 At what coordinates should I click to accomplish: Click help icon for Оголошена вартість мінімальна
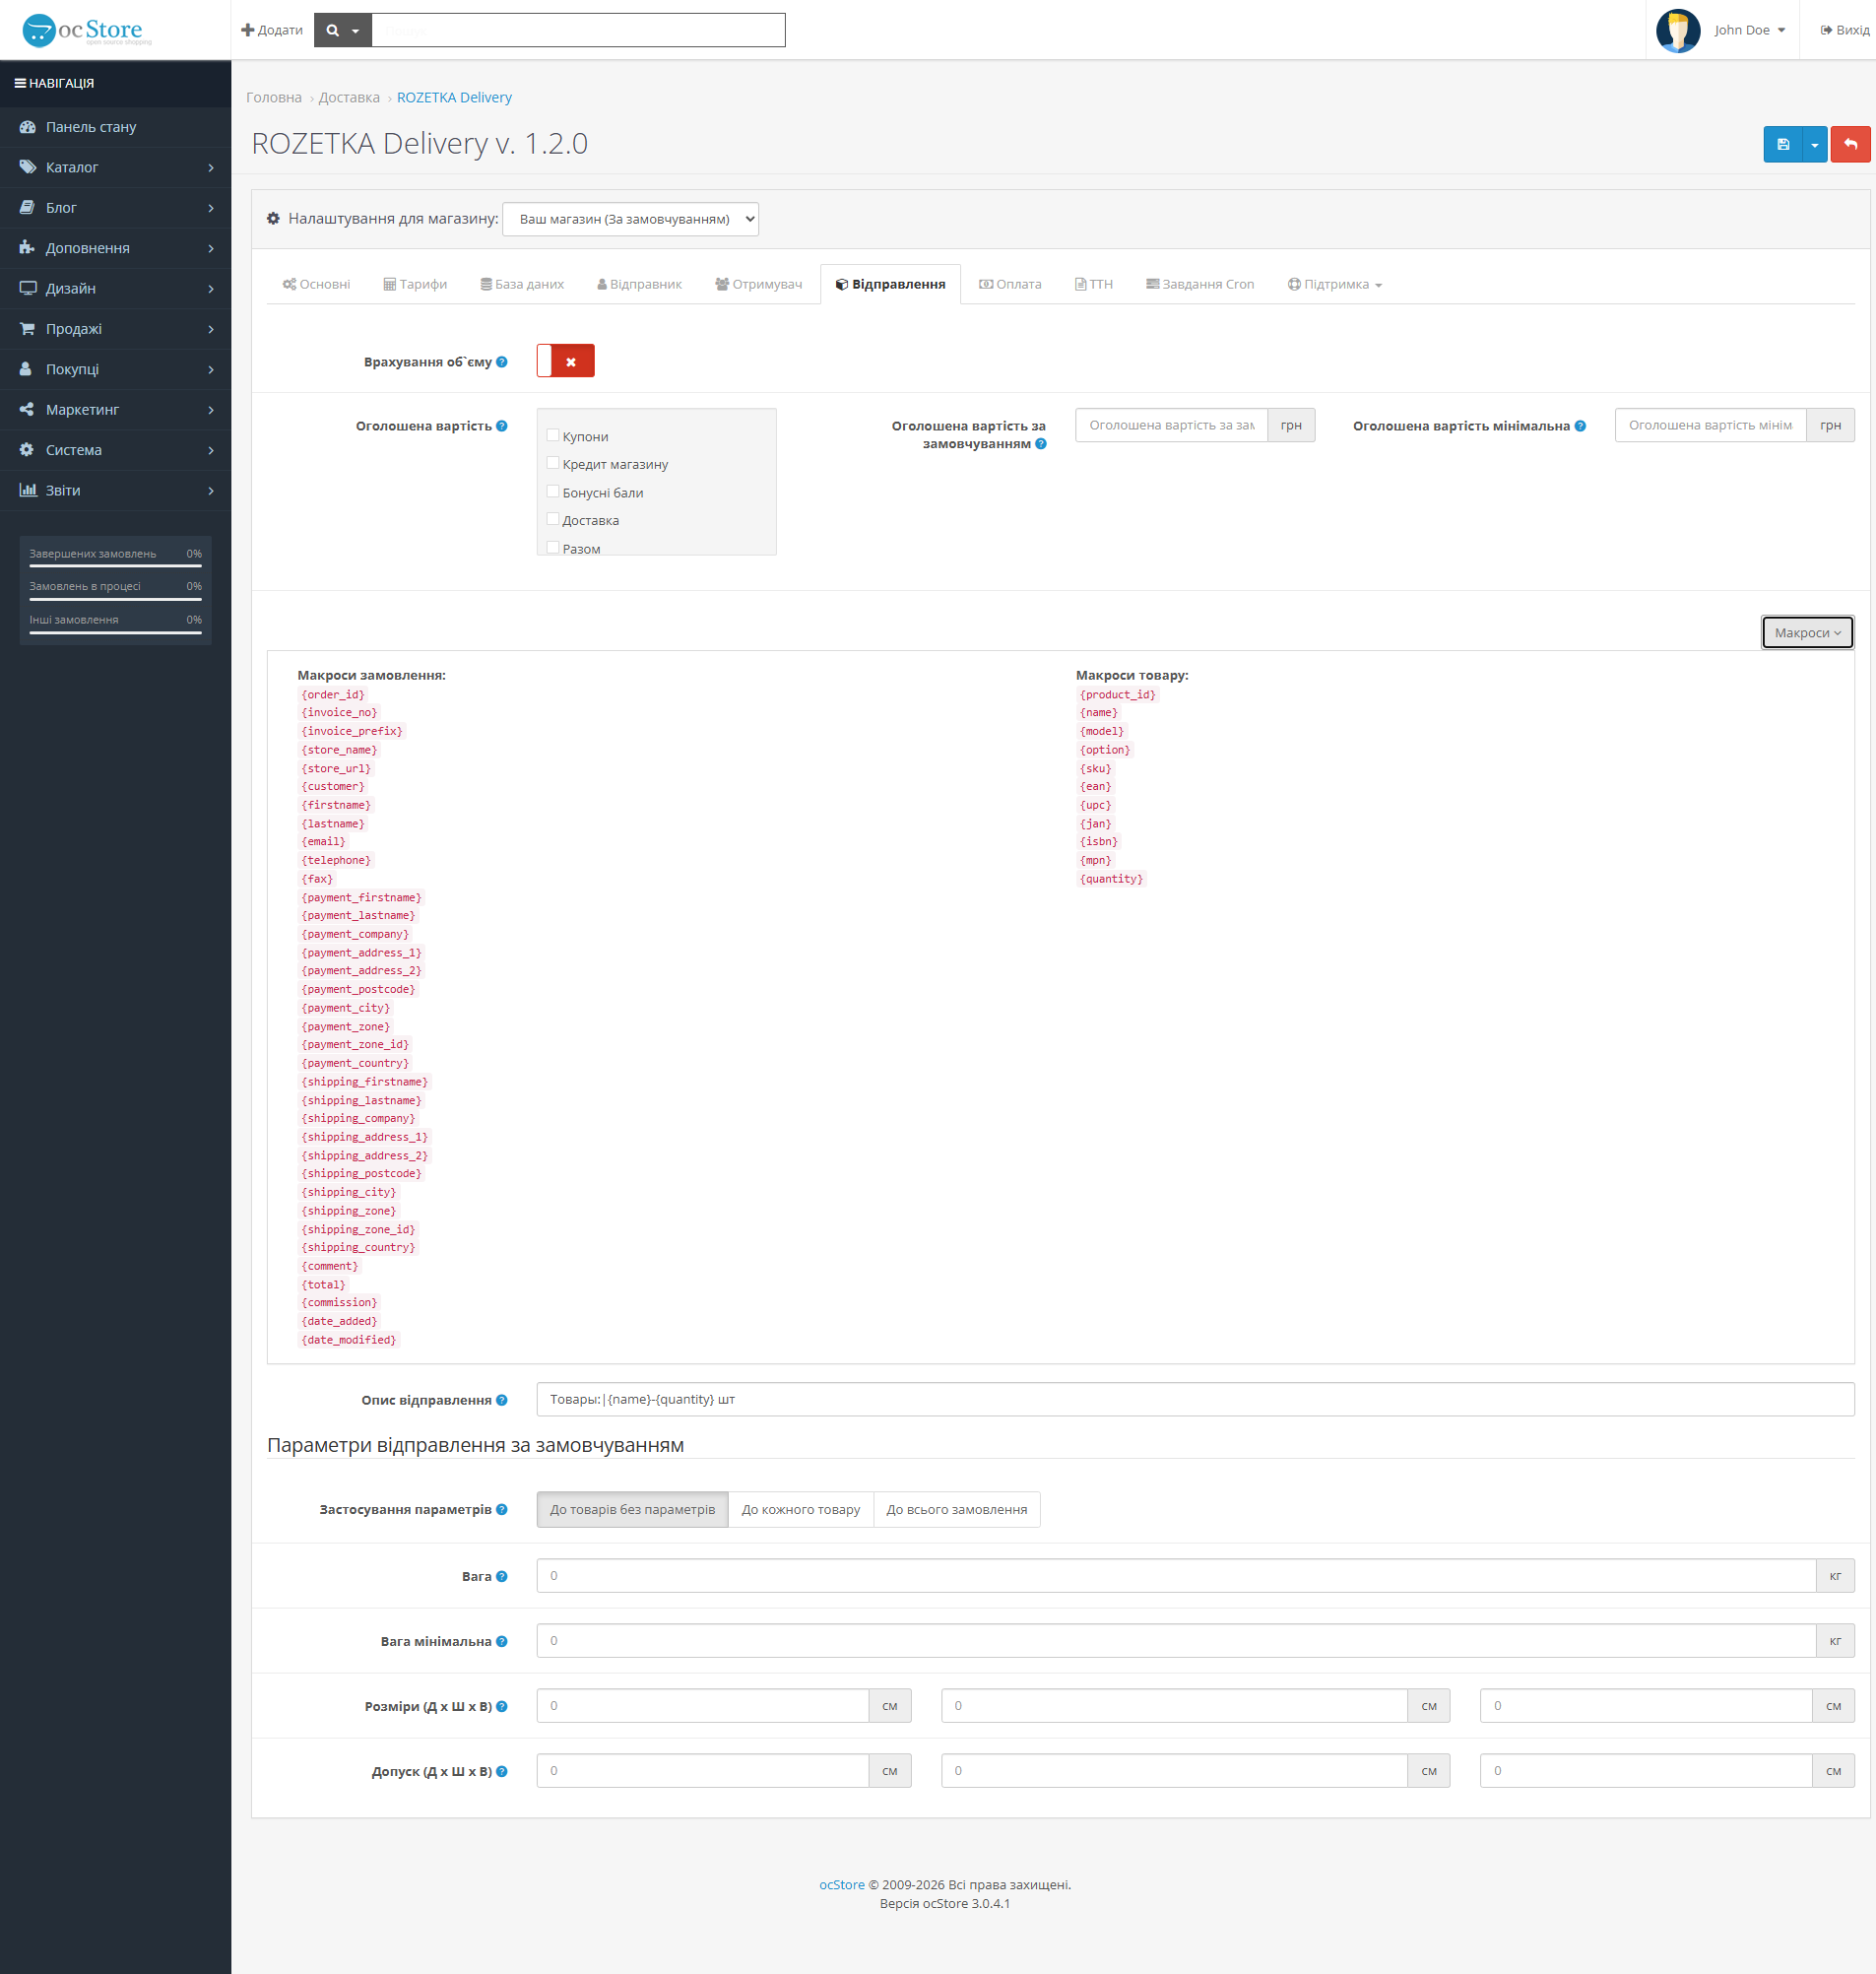point(1580,426)
